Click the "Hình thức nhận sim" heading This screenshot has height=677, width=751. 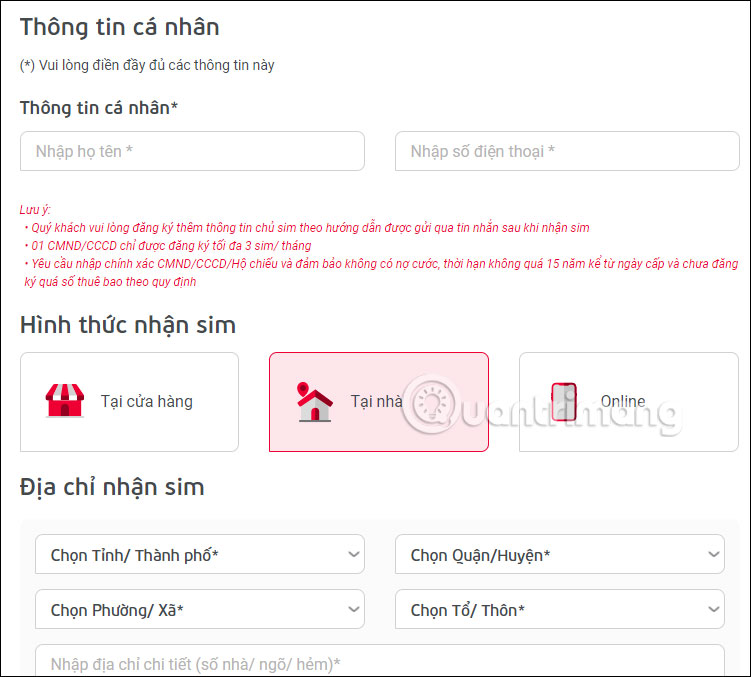pyautogui.click(x=128, y=325)
